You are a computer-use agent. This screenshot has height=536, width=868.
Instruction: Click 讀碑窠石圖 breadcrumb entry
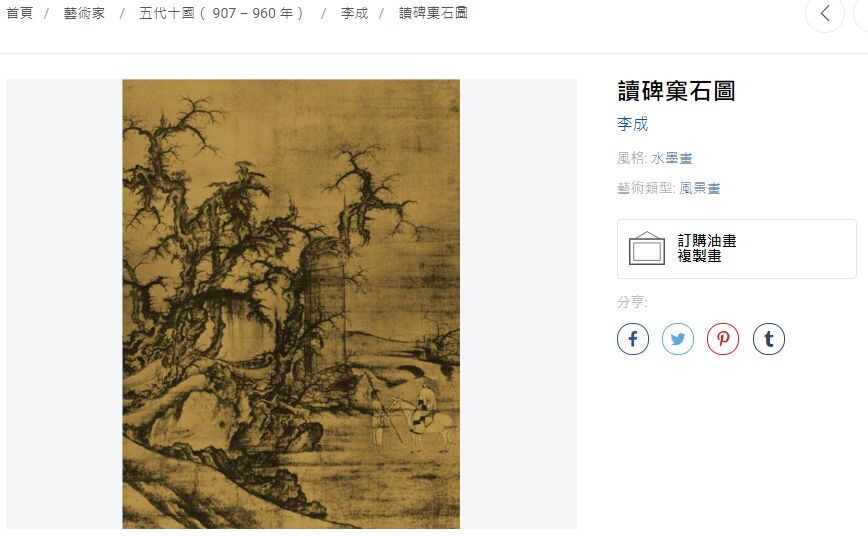(433, 13)
